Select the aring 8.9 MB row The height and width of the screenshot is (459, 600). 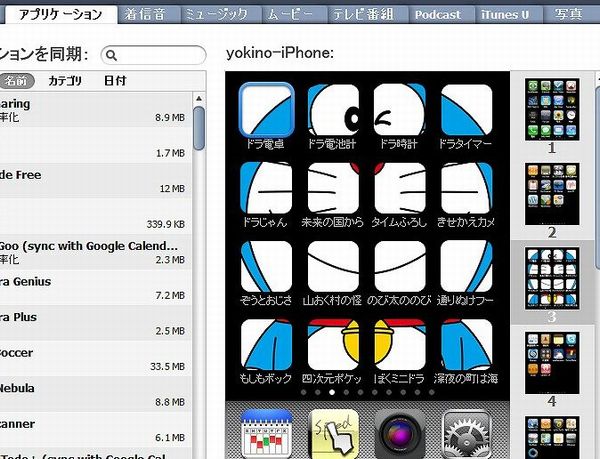[x=96, y=110]
